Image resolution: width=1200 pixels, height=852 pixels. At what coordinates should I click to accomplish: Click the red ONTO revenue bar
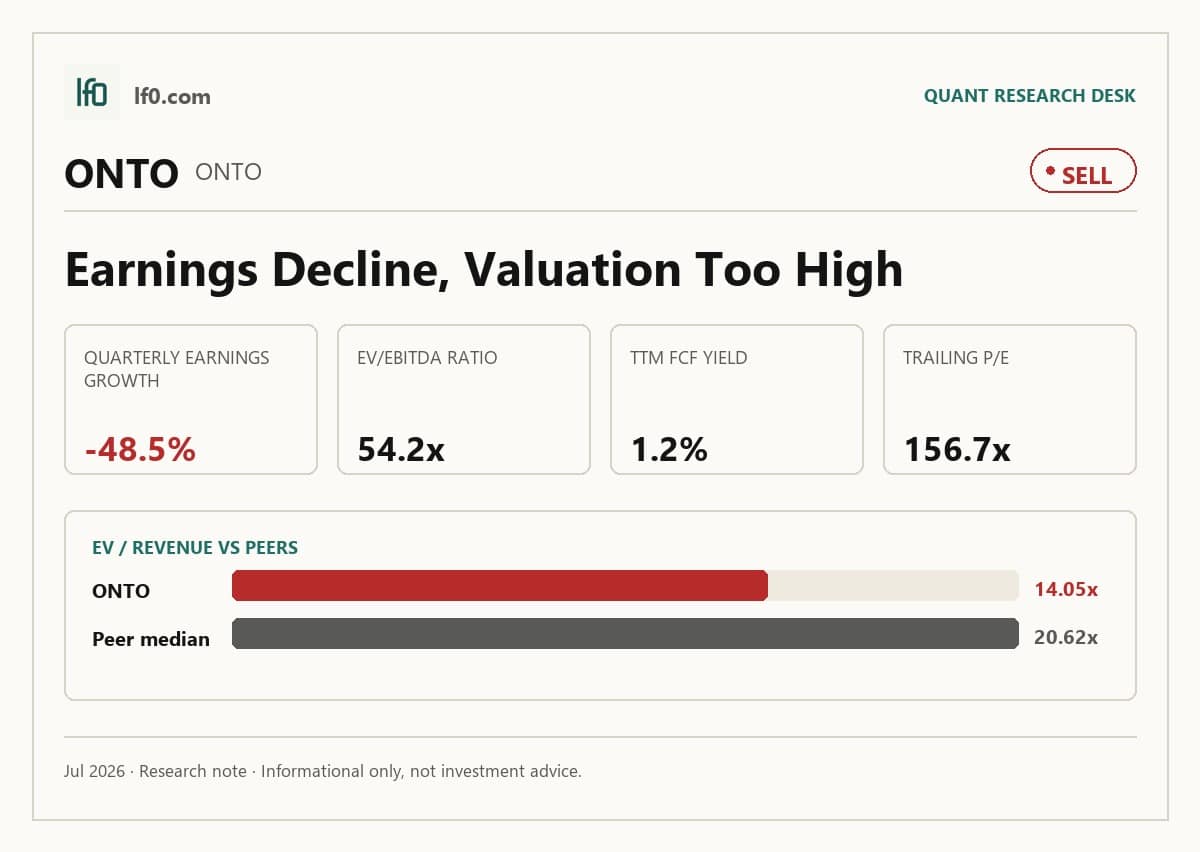500,586
